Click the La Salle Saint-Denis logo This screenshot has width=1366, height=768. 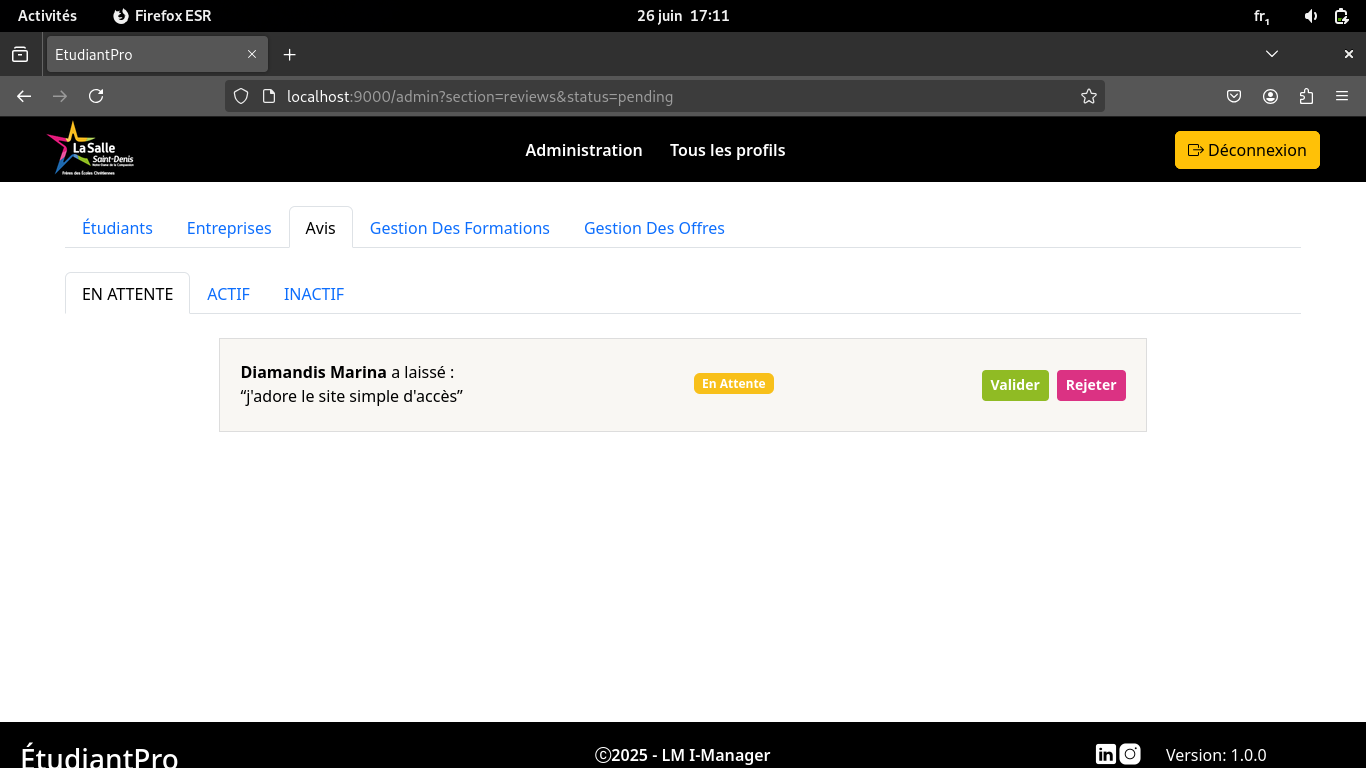pyautogui.click(x=90, y=150)
